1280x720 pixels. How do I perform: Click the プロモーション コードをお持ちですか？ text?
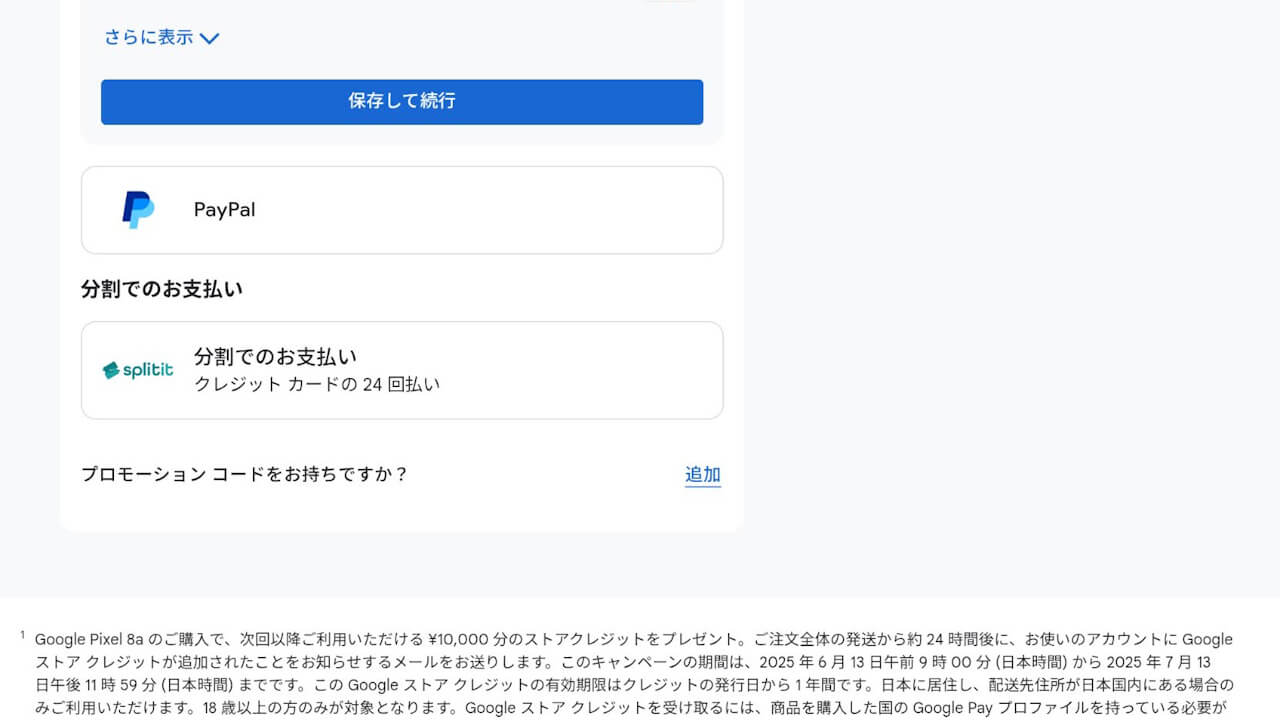click(245, 474)
